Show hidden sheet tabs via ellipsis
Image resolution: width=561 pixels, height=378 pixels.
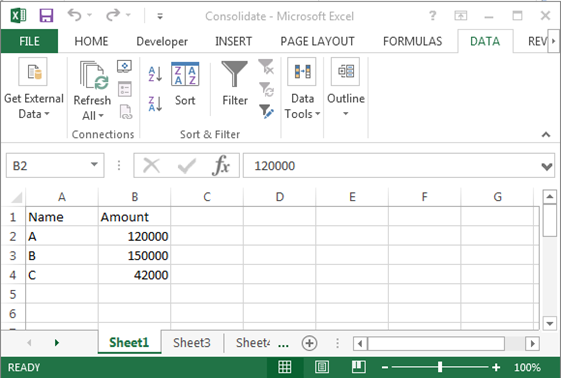coord(283,344)
